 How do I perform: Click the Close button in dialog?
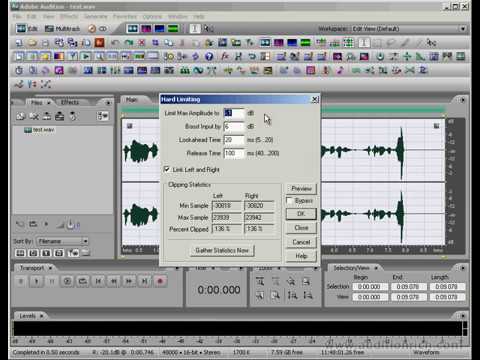click(x=301, y=228)
